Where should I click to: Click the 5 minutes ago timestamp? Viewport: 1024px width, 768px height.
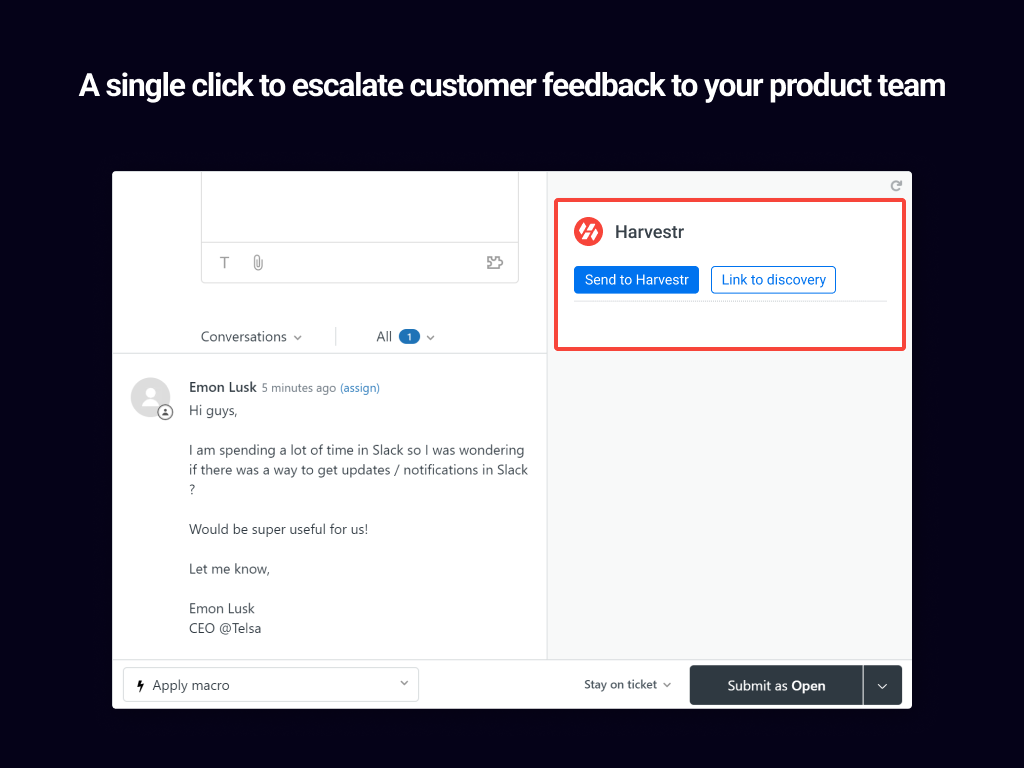point(298,388)
